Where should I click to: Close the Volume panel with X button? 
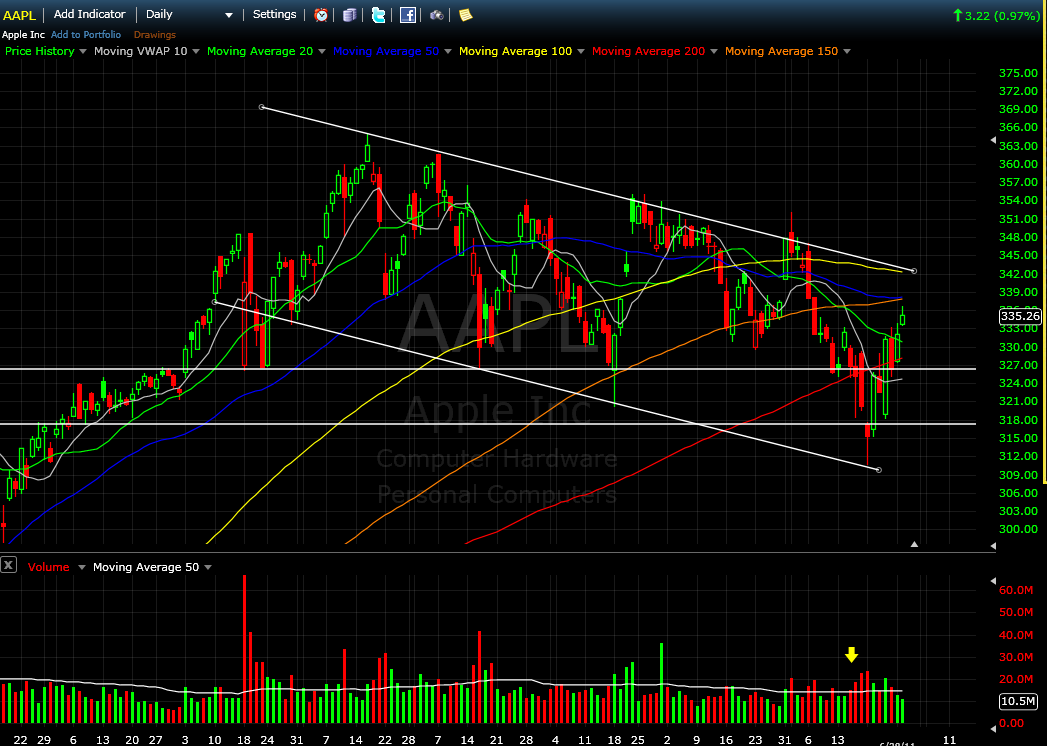tap(8, 566)
